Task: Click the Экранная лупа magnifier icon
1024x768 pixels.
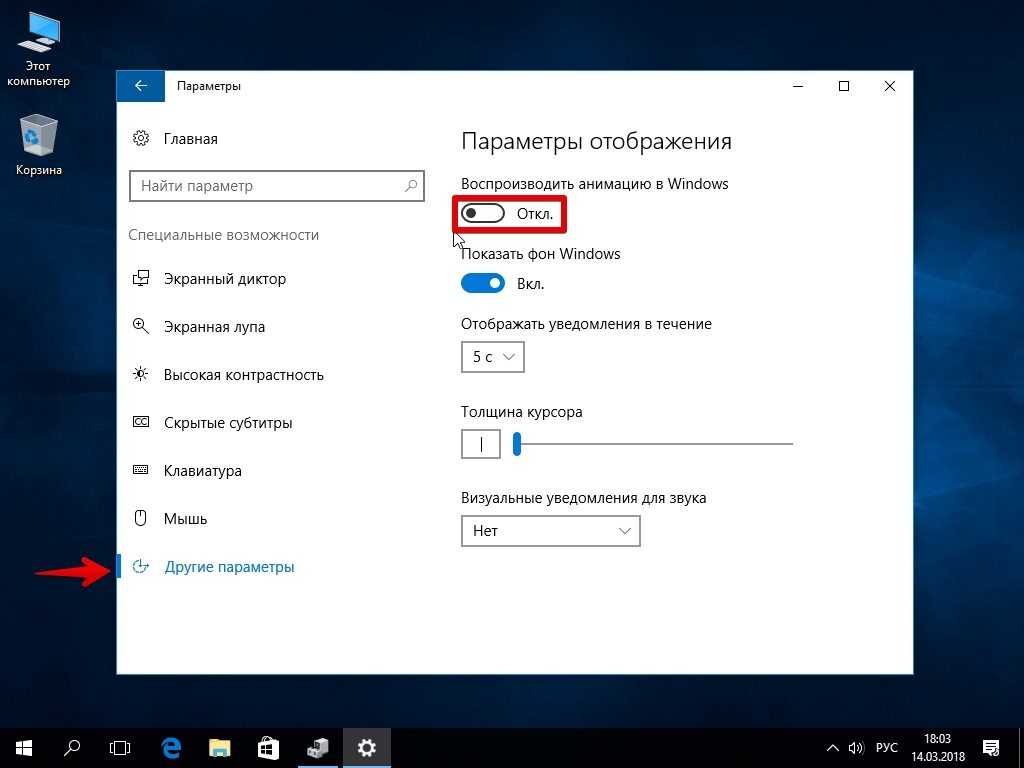Action: [141, 326]
